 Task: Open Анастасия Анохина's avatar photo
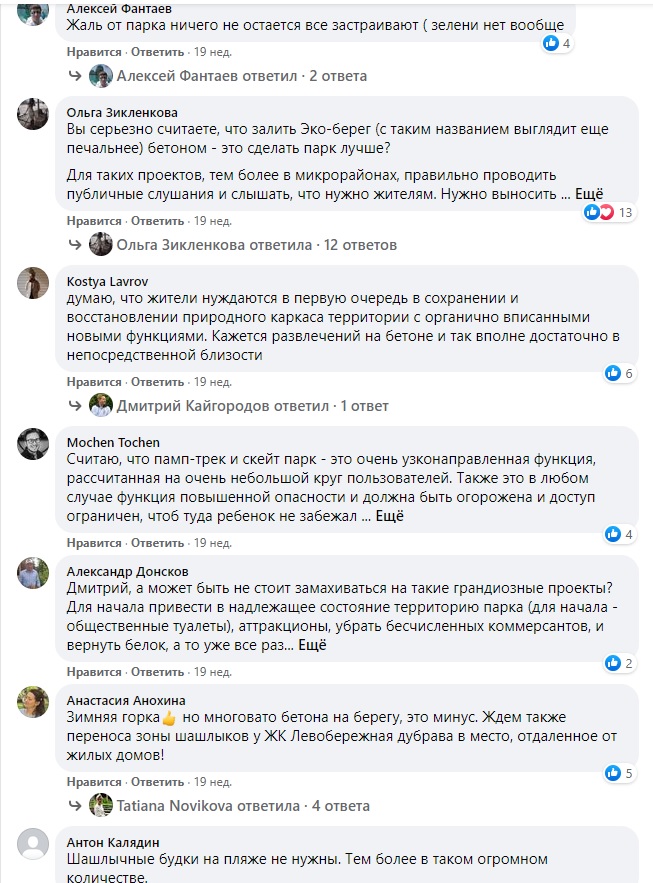tap(34, 702)
